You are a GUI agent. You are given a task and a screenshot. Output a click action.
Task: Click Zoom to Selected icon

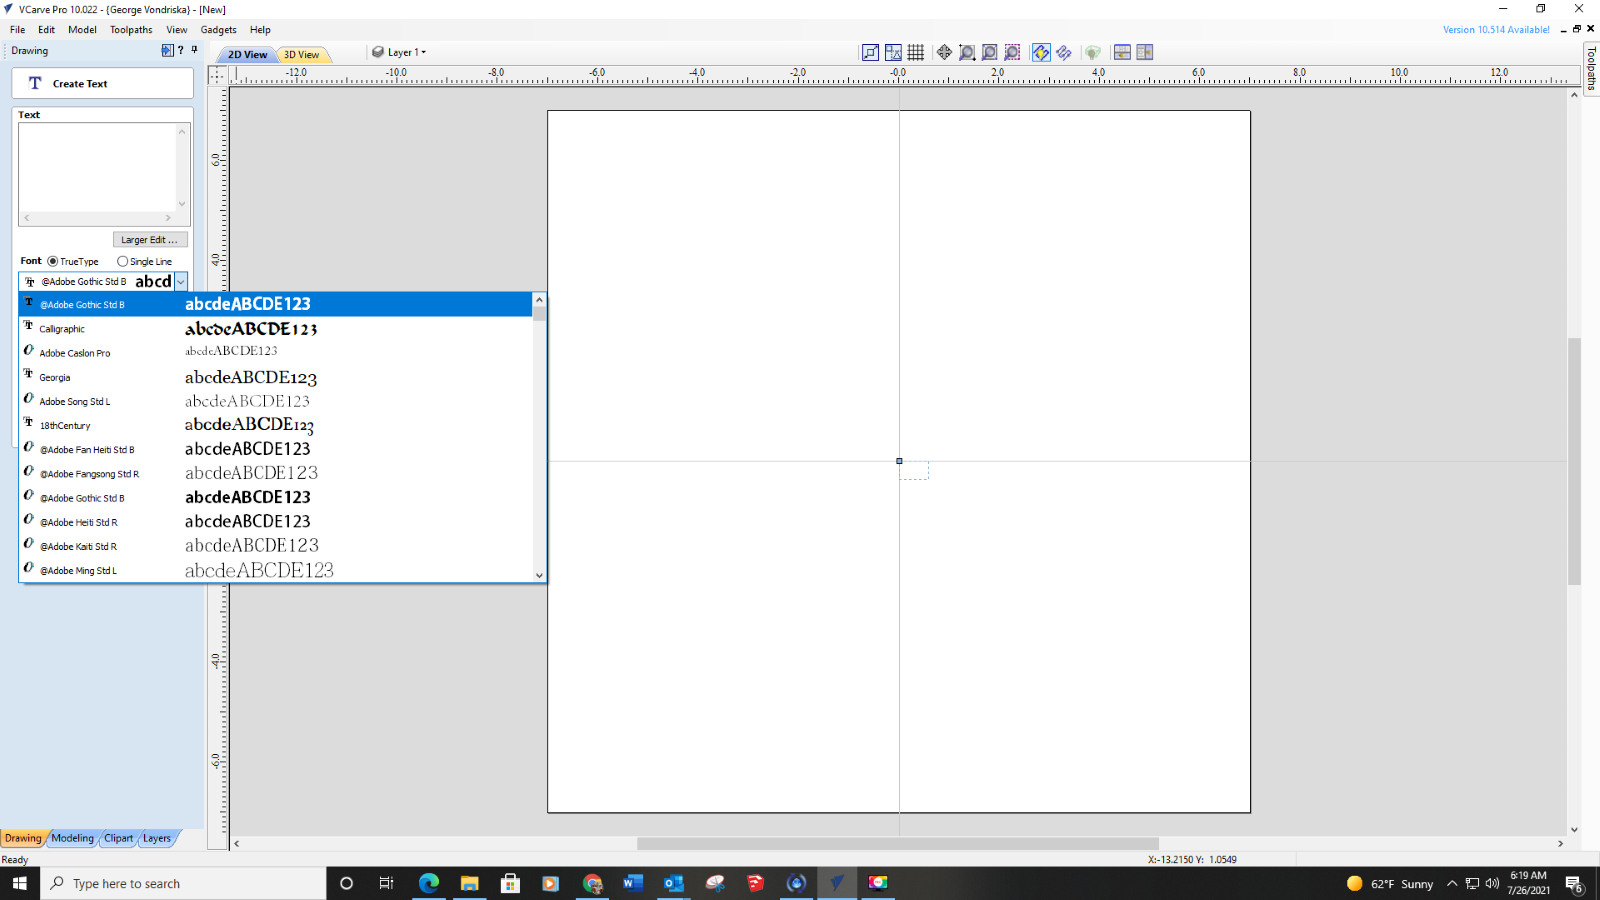click(1012, 52)
